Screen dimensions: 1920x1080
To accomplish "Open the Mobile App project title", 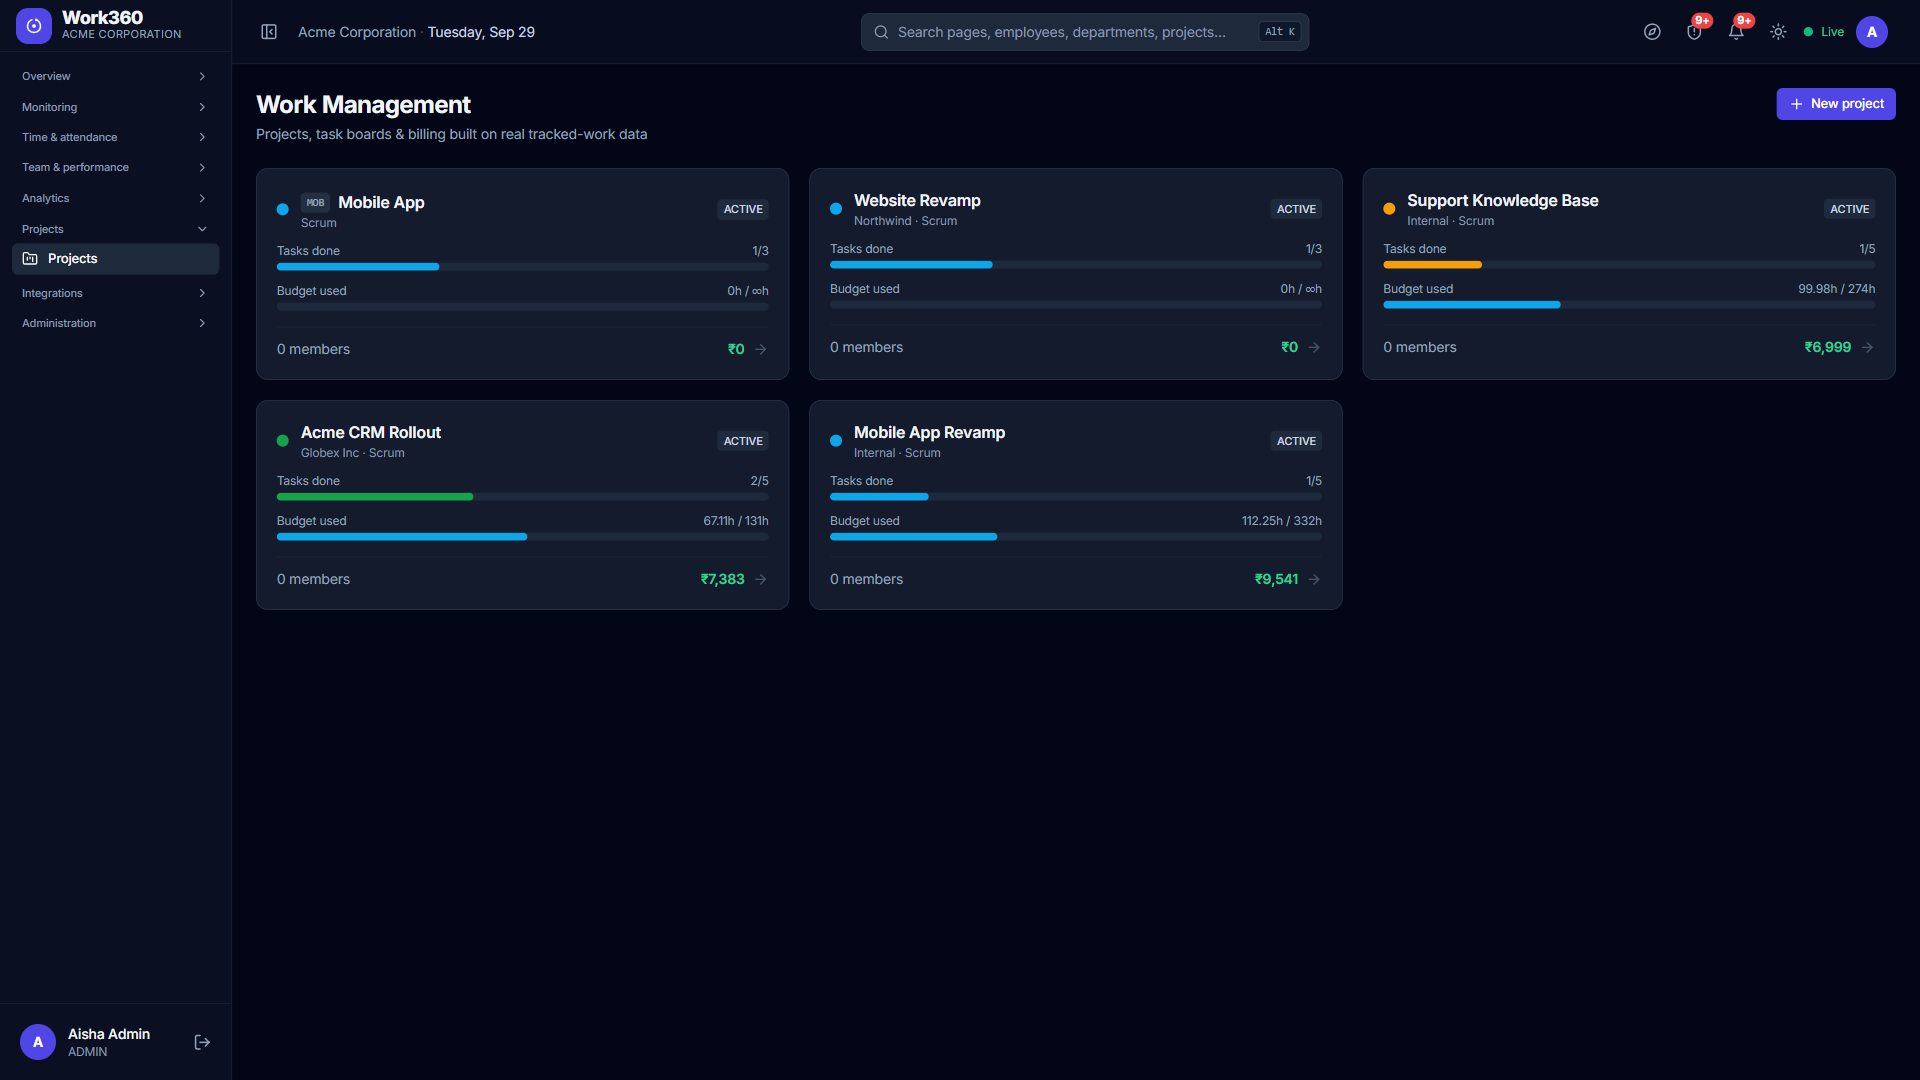I will (381, 202).
